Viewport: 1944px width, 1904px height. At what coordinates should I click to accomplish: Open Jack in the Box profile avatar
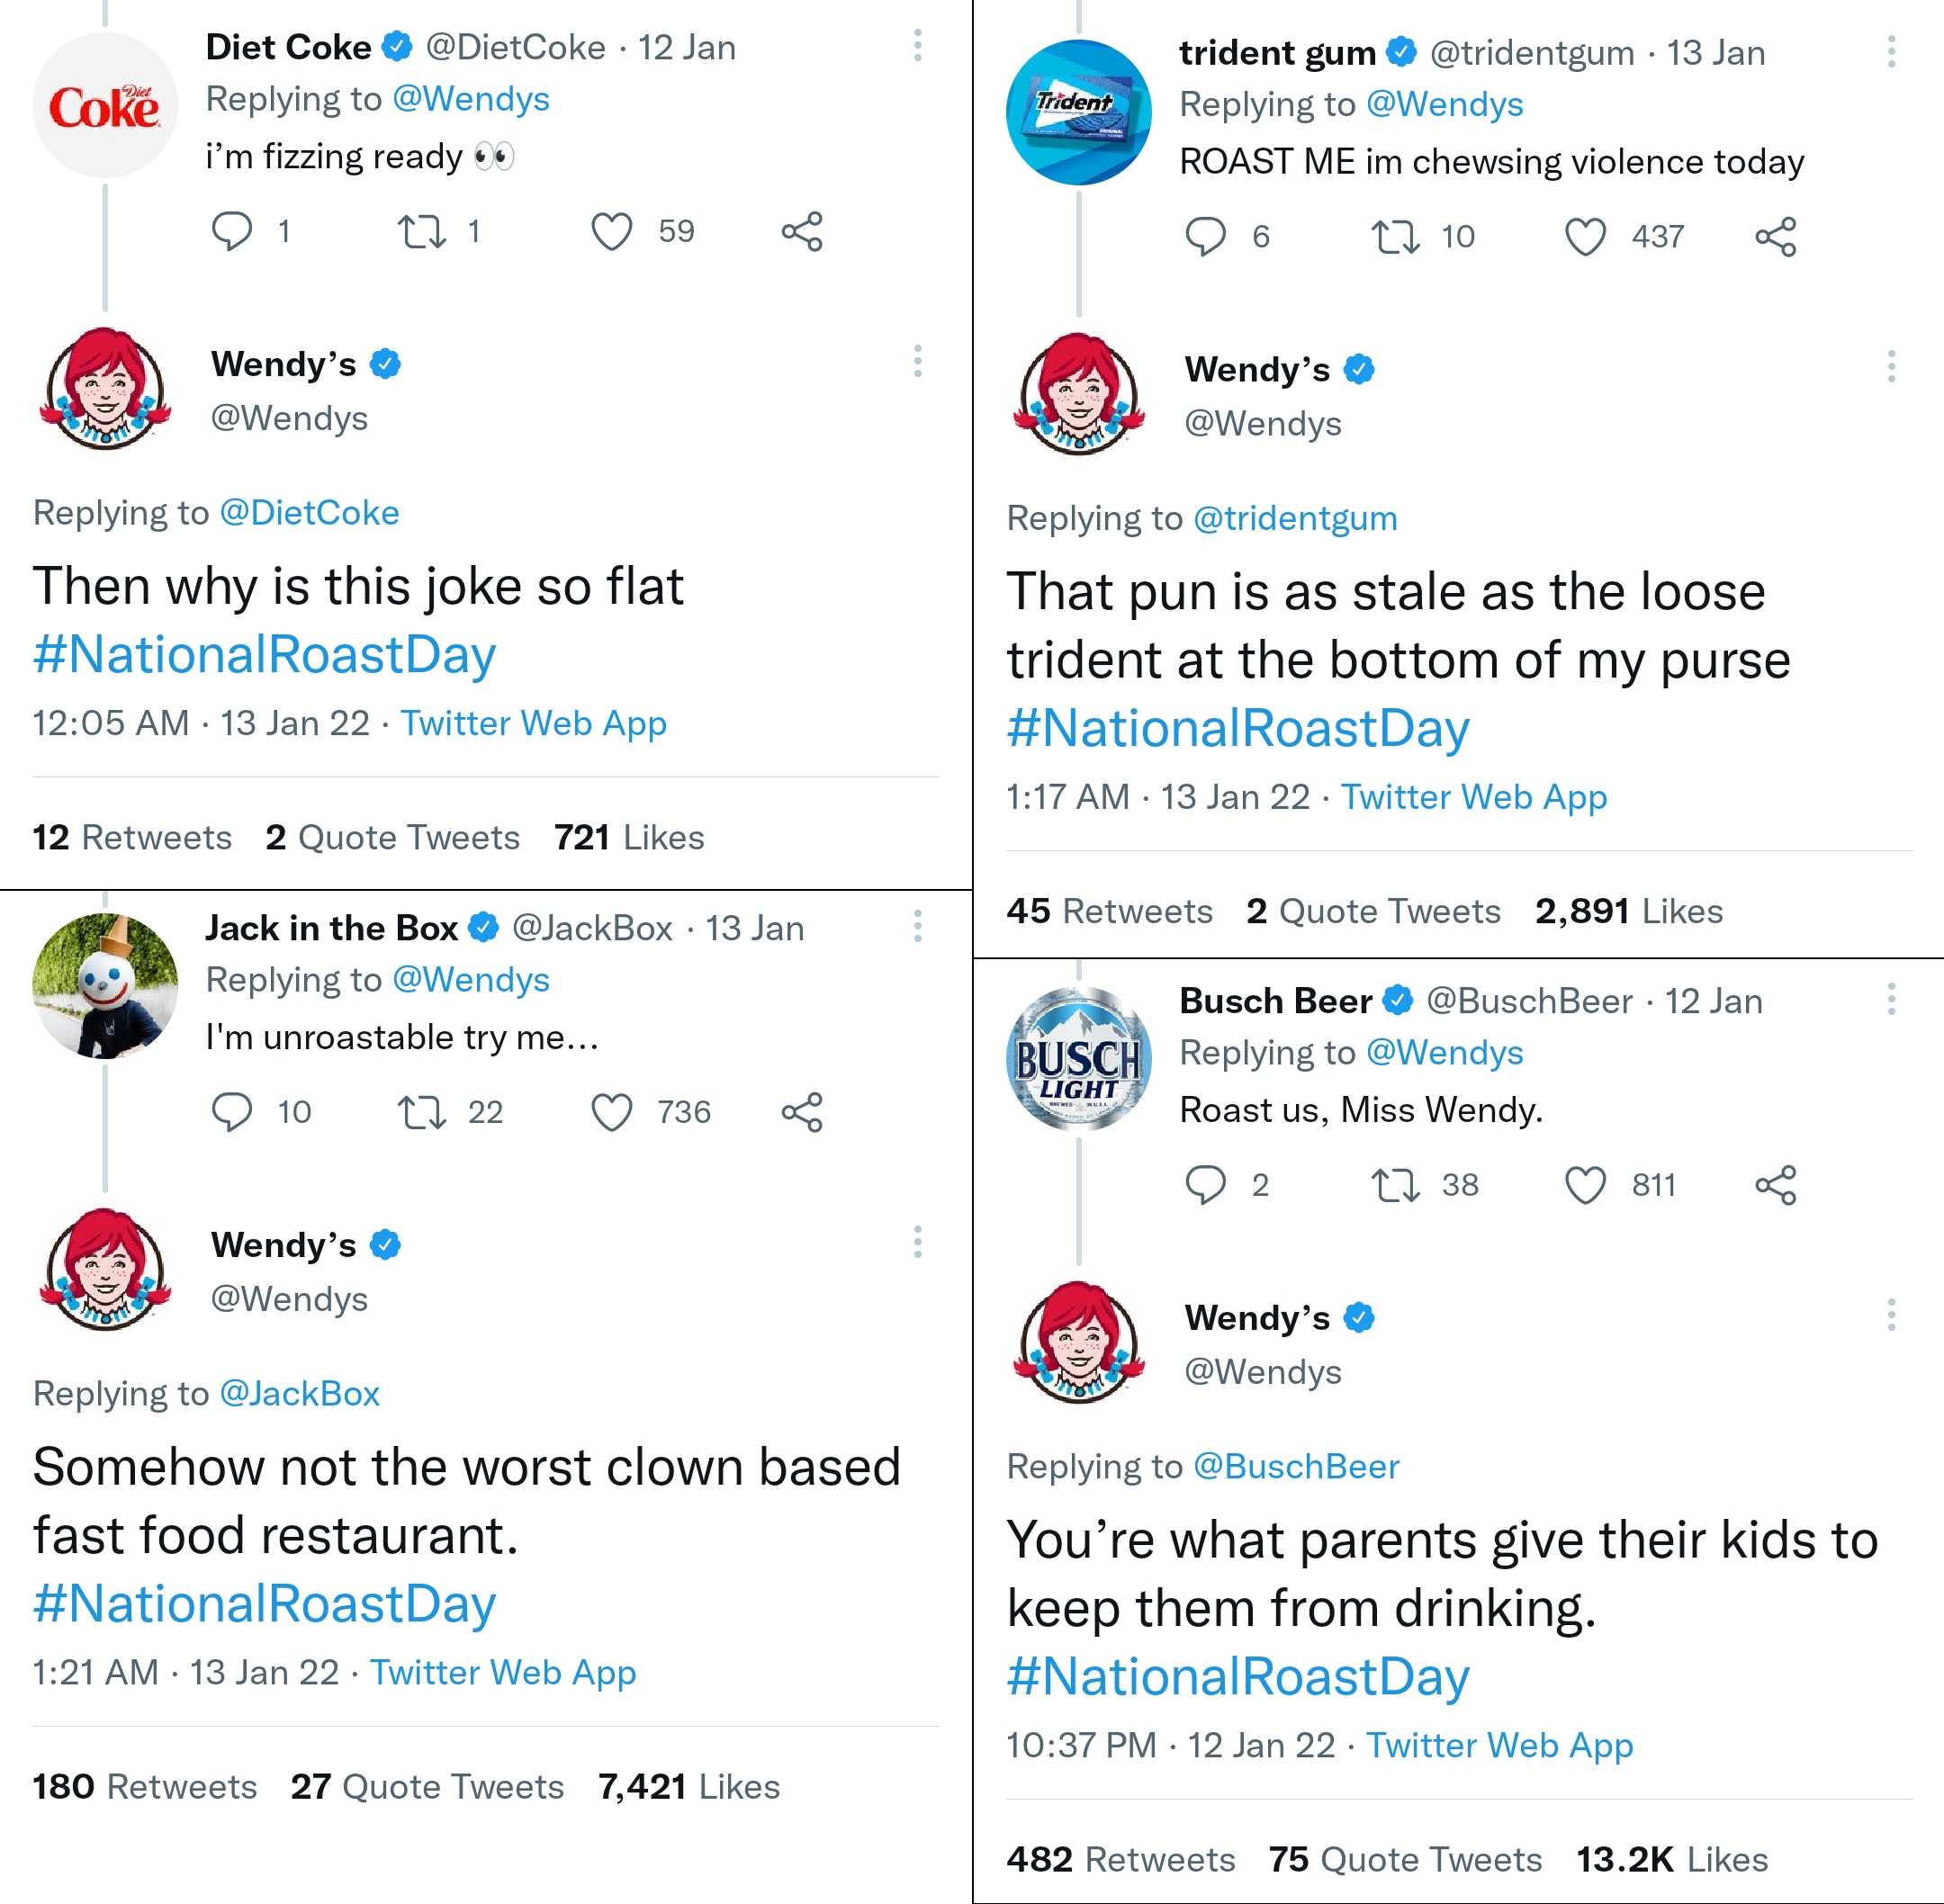tap(105, 986)
